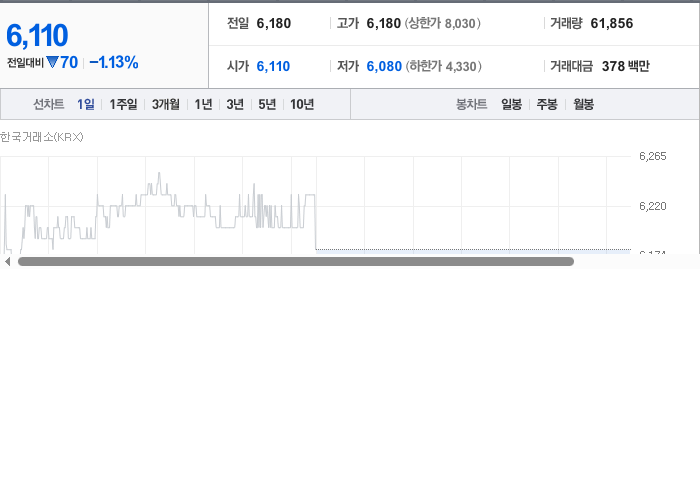
Task: Click the 6,265 axis label
Action: 653,156
